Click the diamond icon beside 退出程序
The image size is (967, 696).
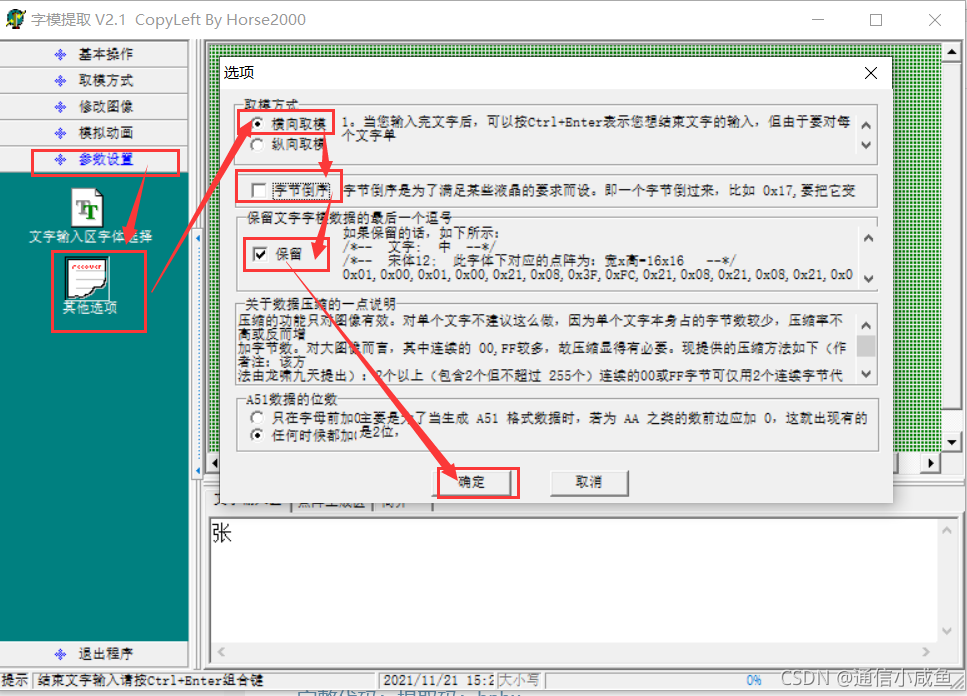coord(60,654)
